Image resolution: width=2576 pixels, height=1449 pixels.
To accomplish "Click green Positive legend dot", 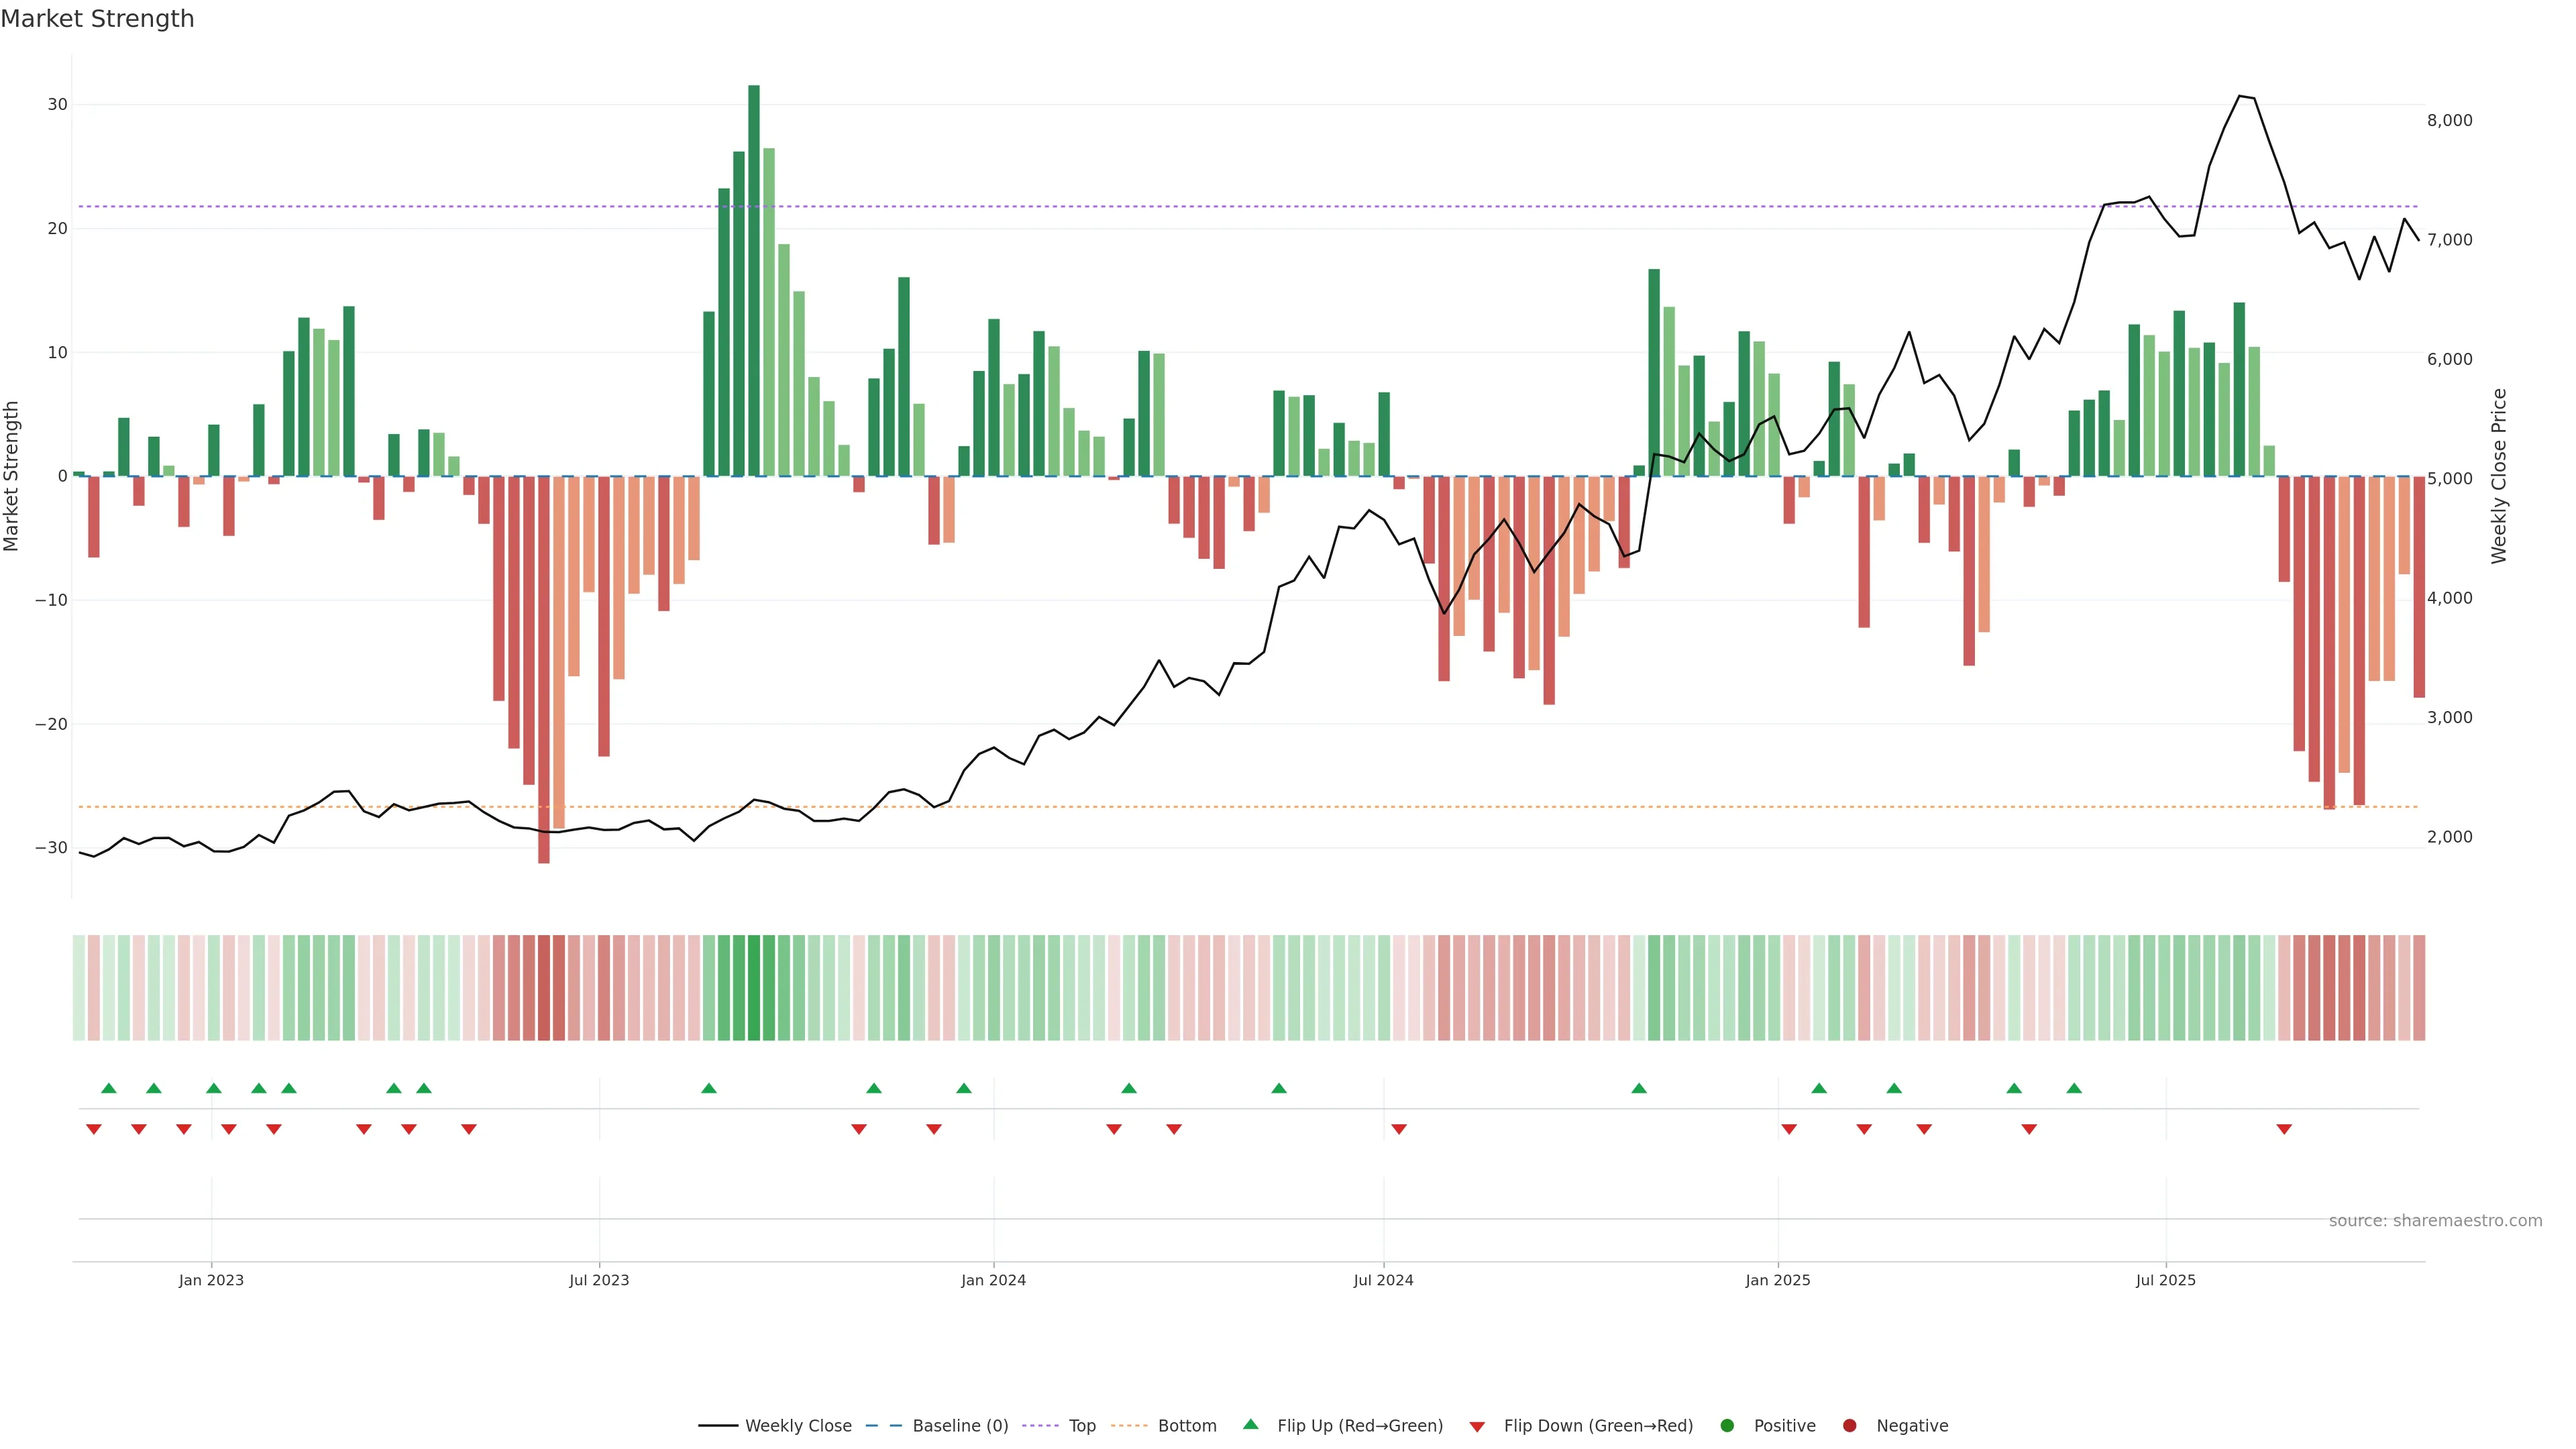I will 1727,1426.
